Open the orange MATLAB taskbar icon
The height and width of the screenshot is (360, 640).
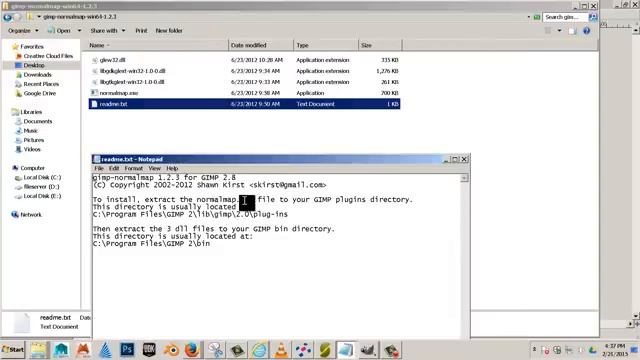83,350
